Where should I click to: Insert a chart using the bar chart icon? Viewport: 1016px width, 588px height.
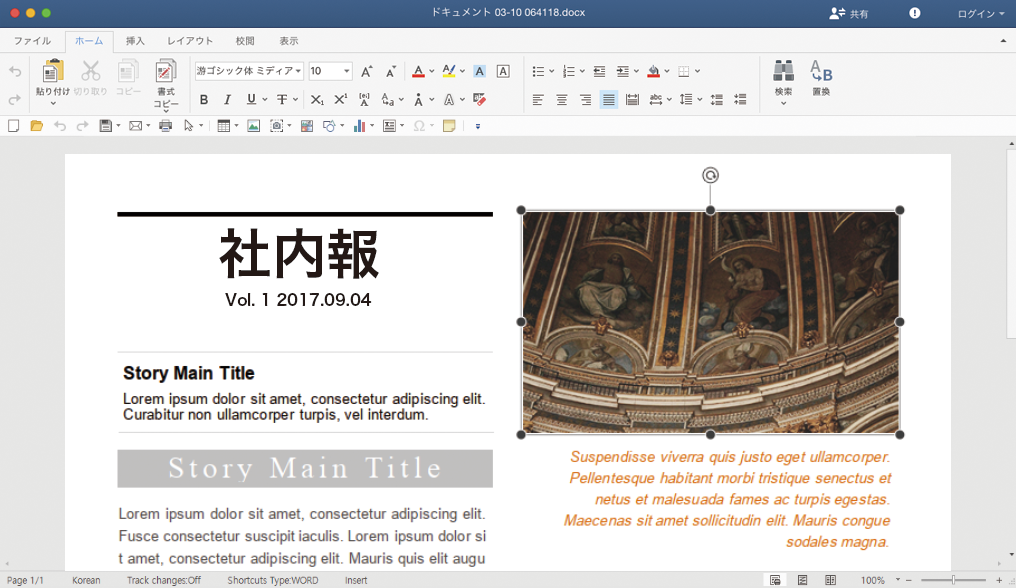click(359, 125)
